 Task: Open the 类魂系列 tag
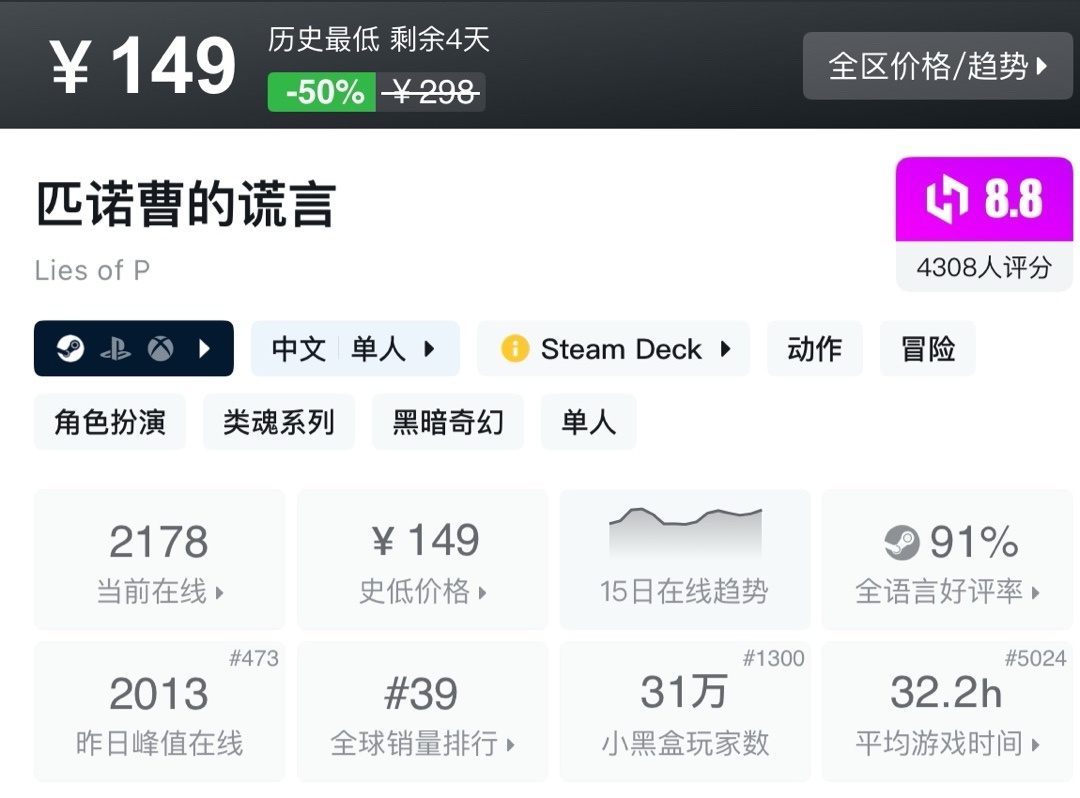(x=279, y=422)
